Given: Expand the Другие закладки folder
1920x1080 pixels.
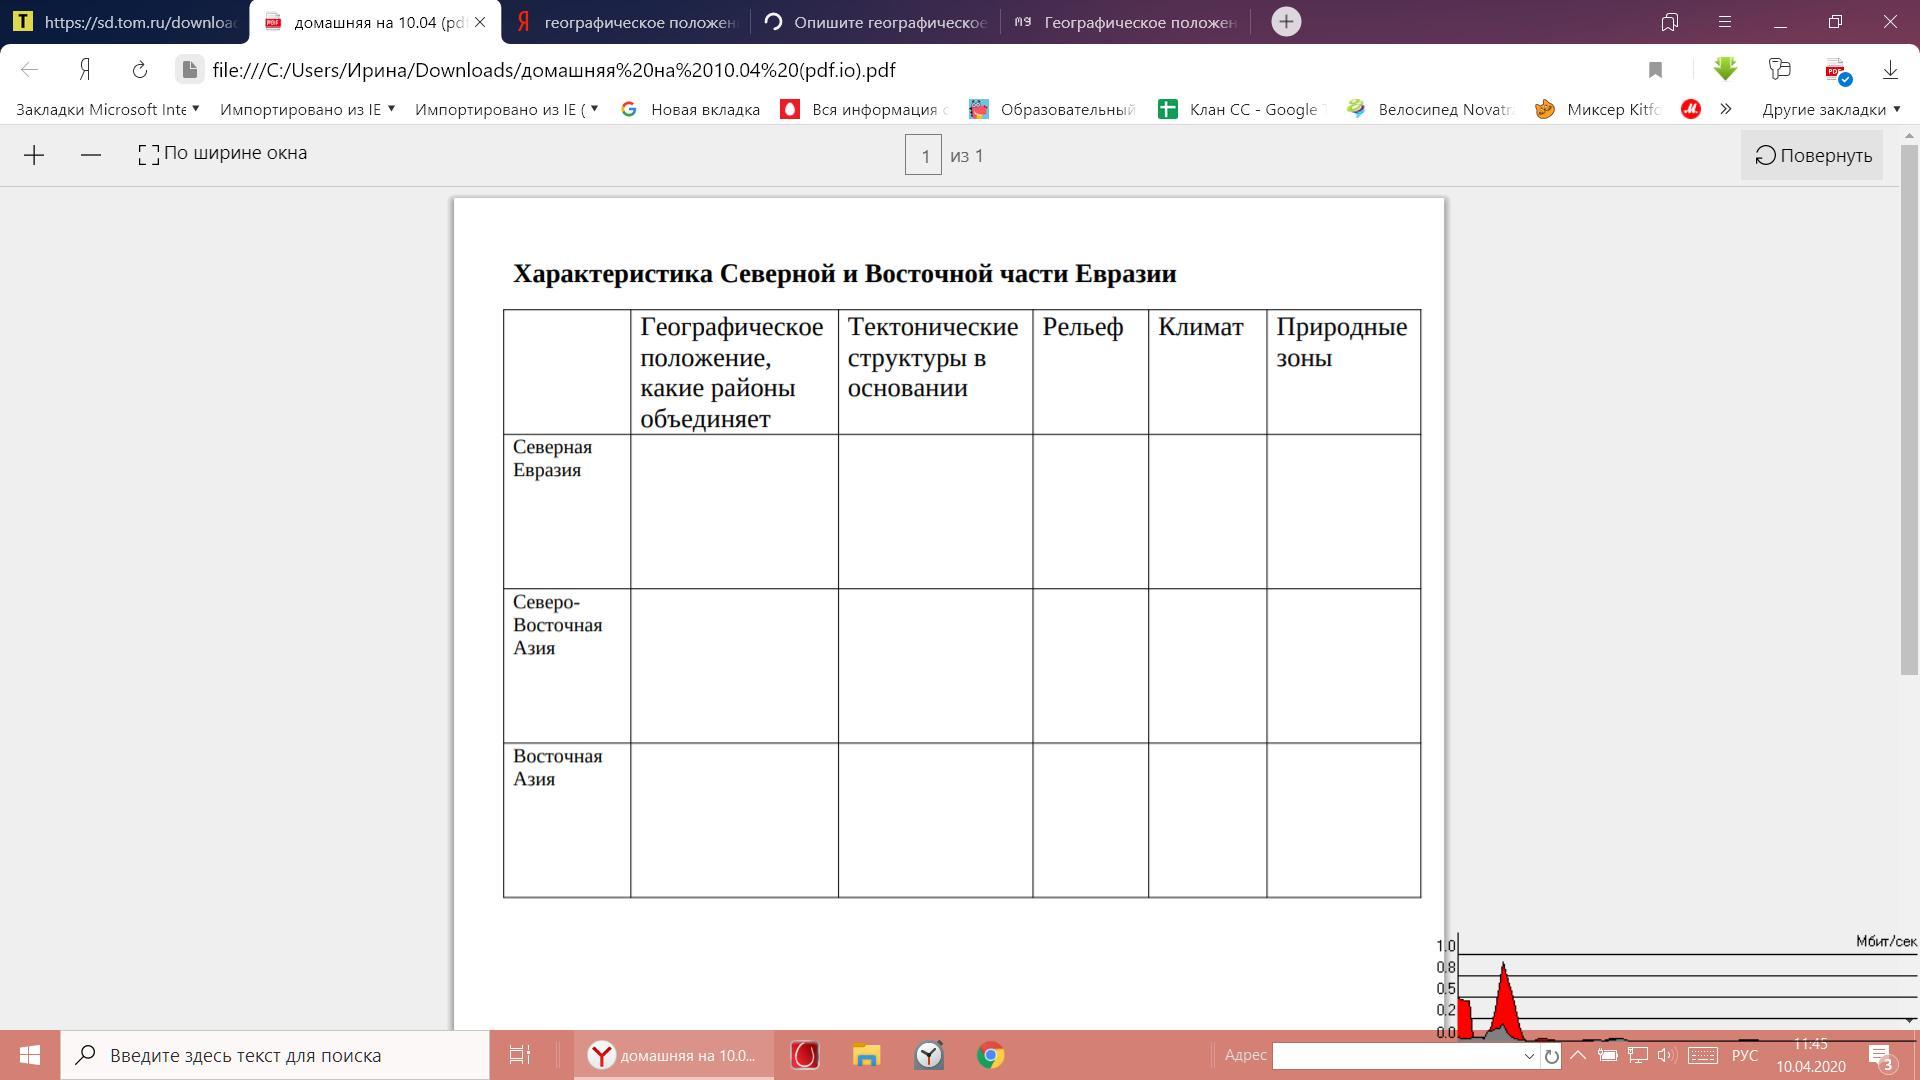Looking at the screenshot, I should point(1830,109).
